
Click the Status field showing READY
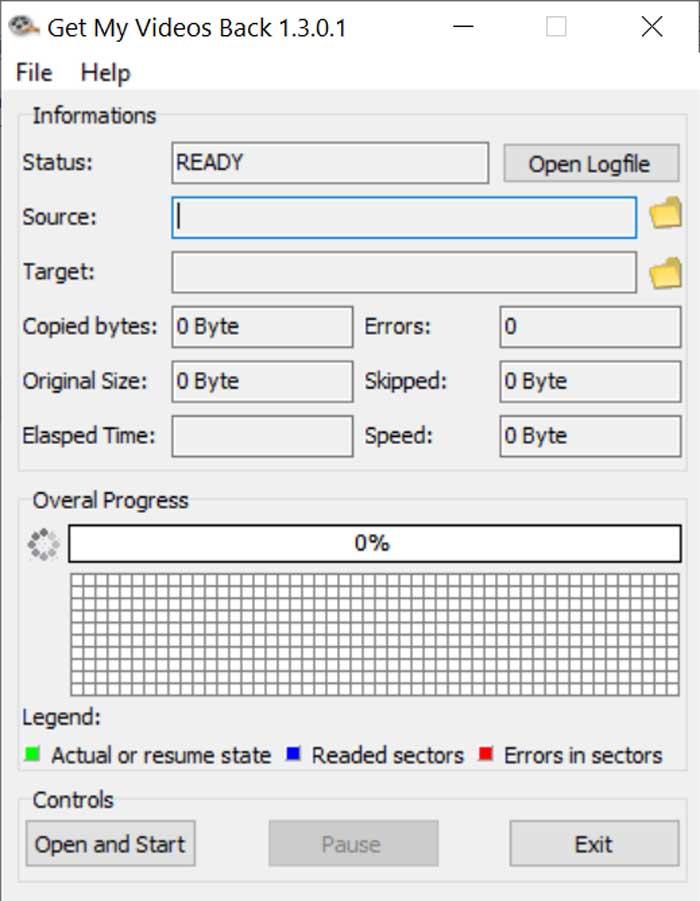pos(330,163)
